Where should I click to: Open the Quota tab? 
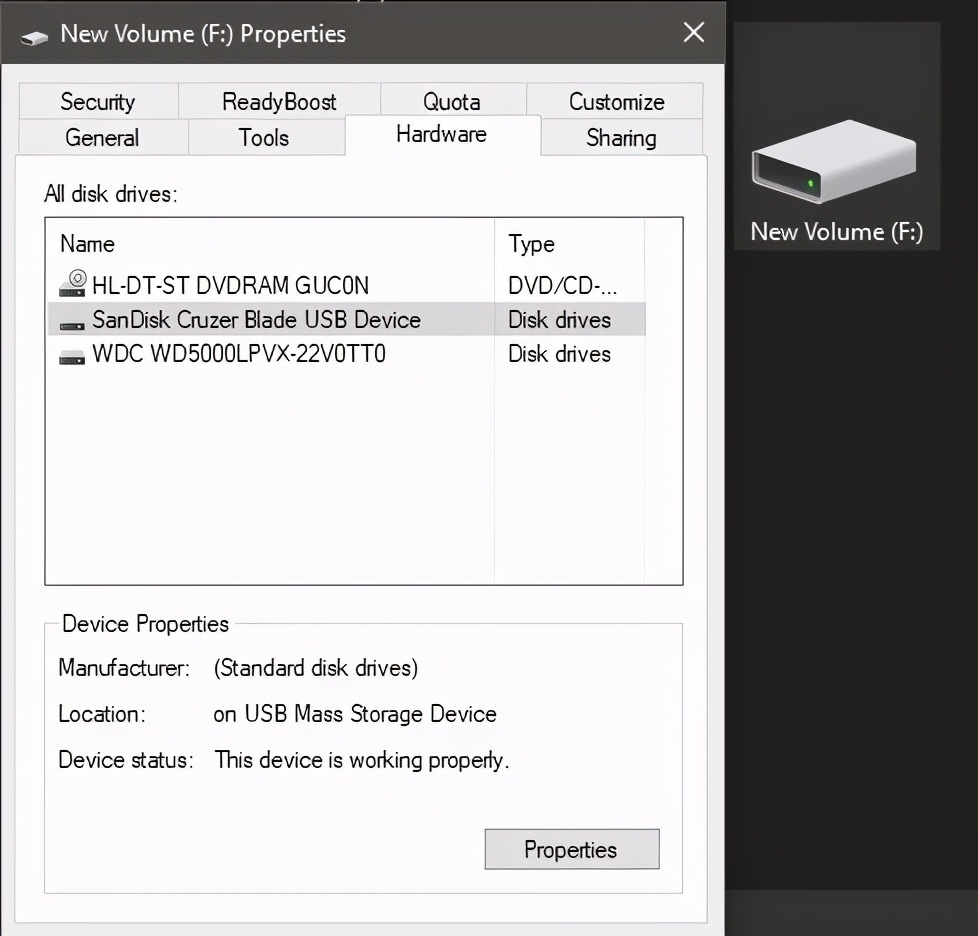(452, 101)
